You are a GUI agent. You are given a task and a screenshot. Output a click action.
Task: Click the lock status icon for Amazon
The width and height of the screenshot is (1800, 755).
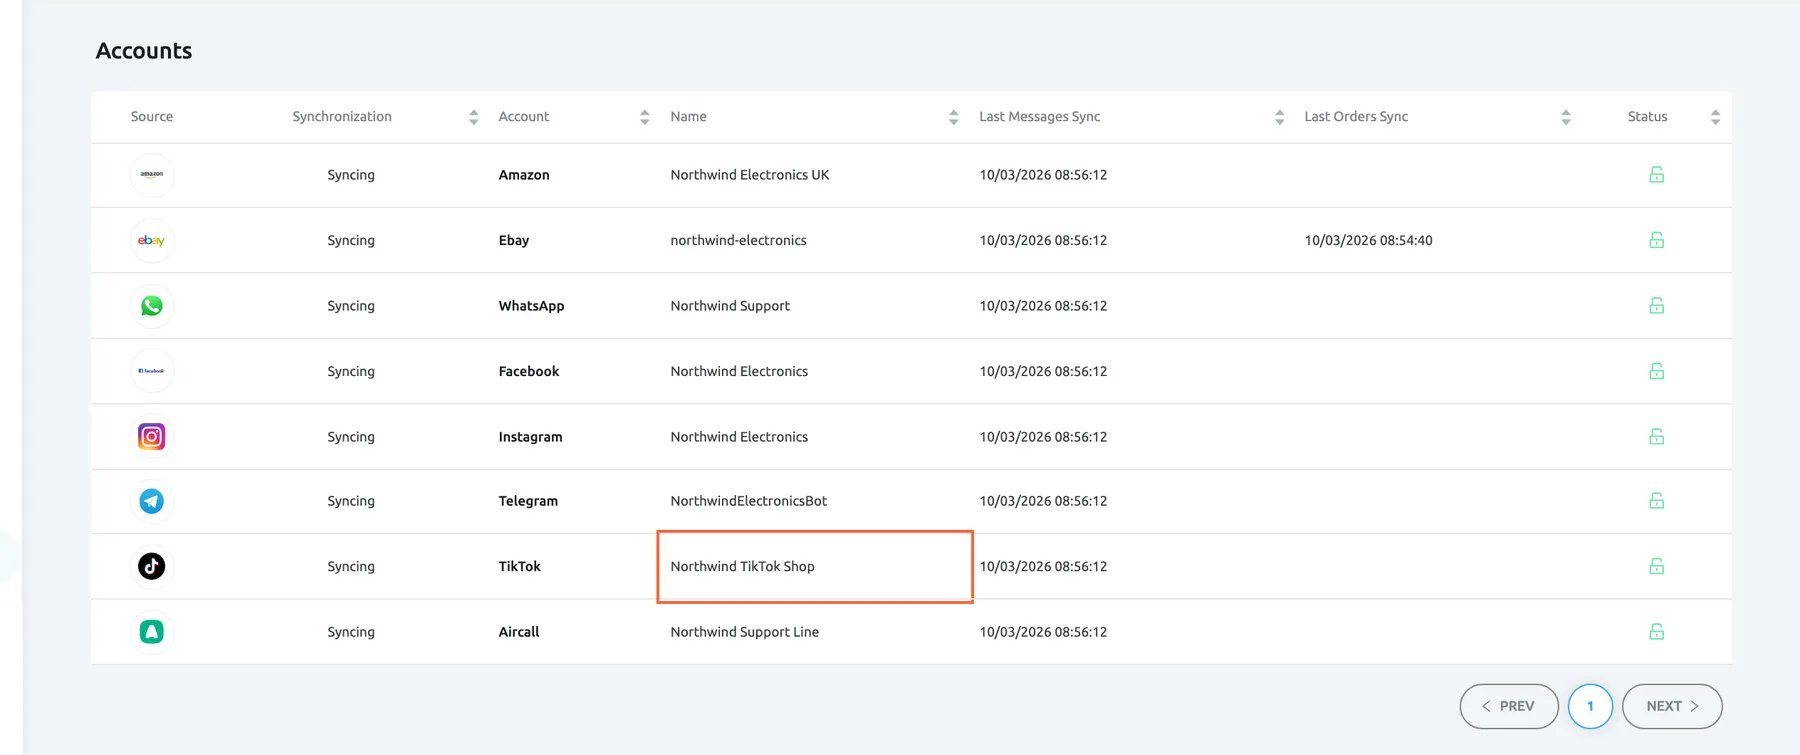pos(1657,175)
